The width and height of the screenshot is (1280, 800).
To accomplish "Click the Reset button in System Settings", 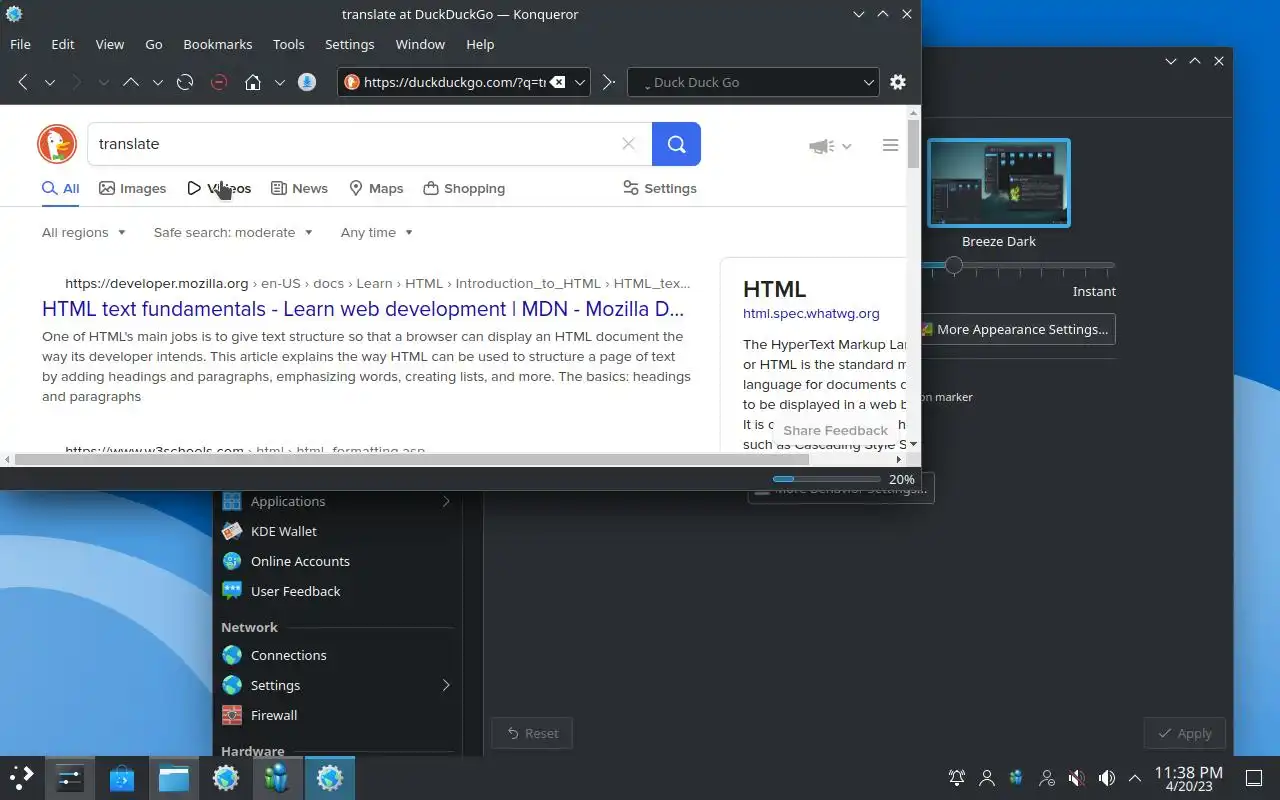I will click(532, 733).
